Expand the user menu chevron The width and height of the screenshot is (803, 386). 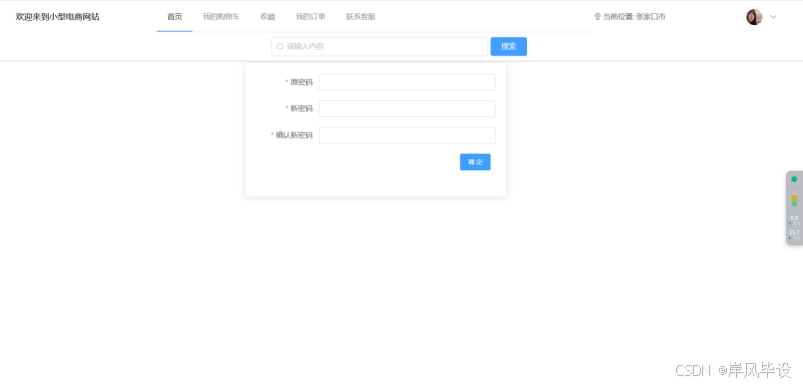point(773,17)
